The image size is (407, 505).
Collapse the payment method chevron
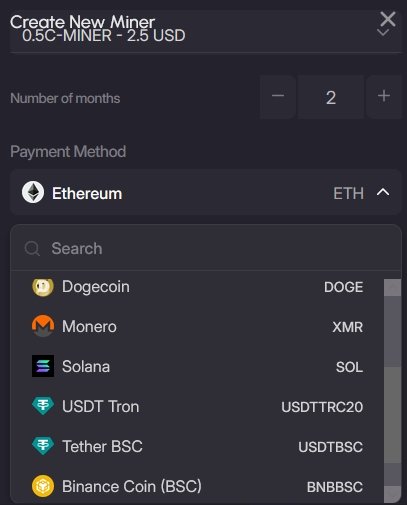coord(383,192)
